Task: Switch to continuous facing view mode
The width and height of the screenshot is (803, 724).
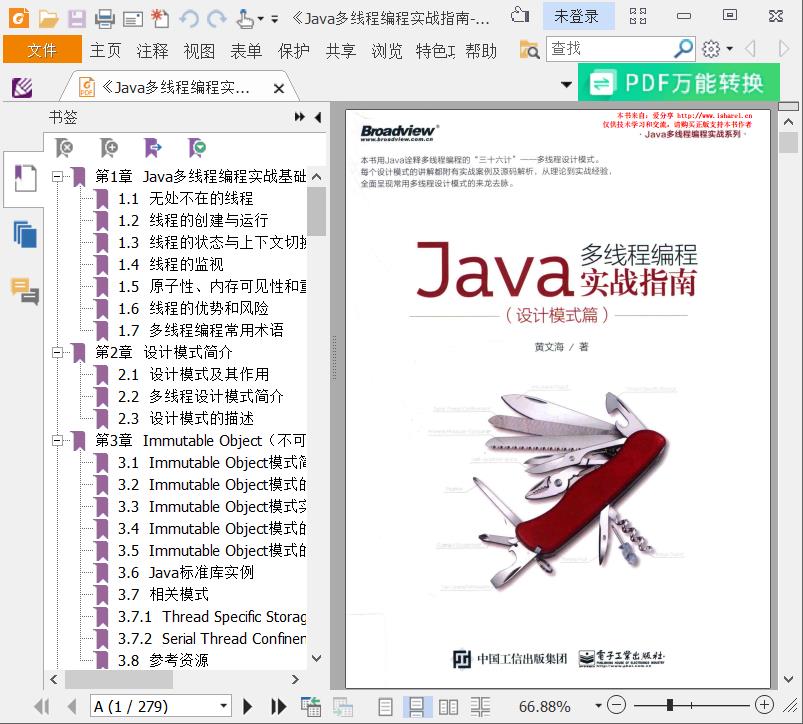Action: click(x=480, y=707)
